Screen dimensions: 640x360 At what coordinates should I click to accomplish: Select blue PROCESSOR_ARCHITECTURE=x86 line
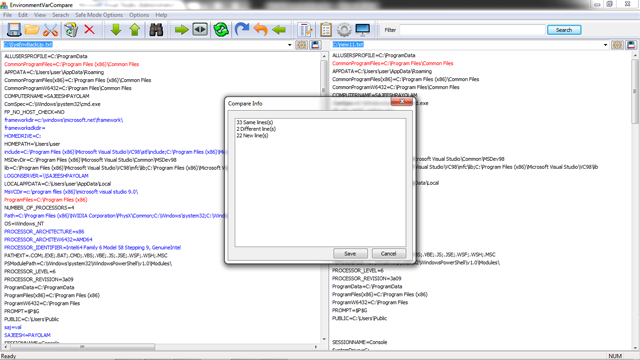44,232
